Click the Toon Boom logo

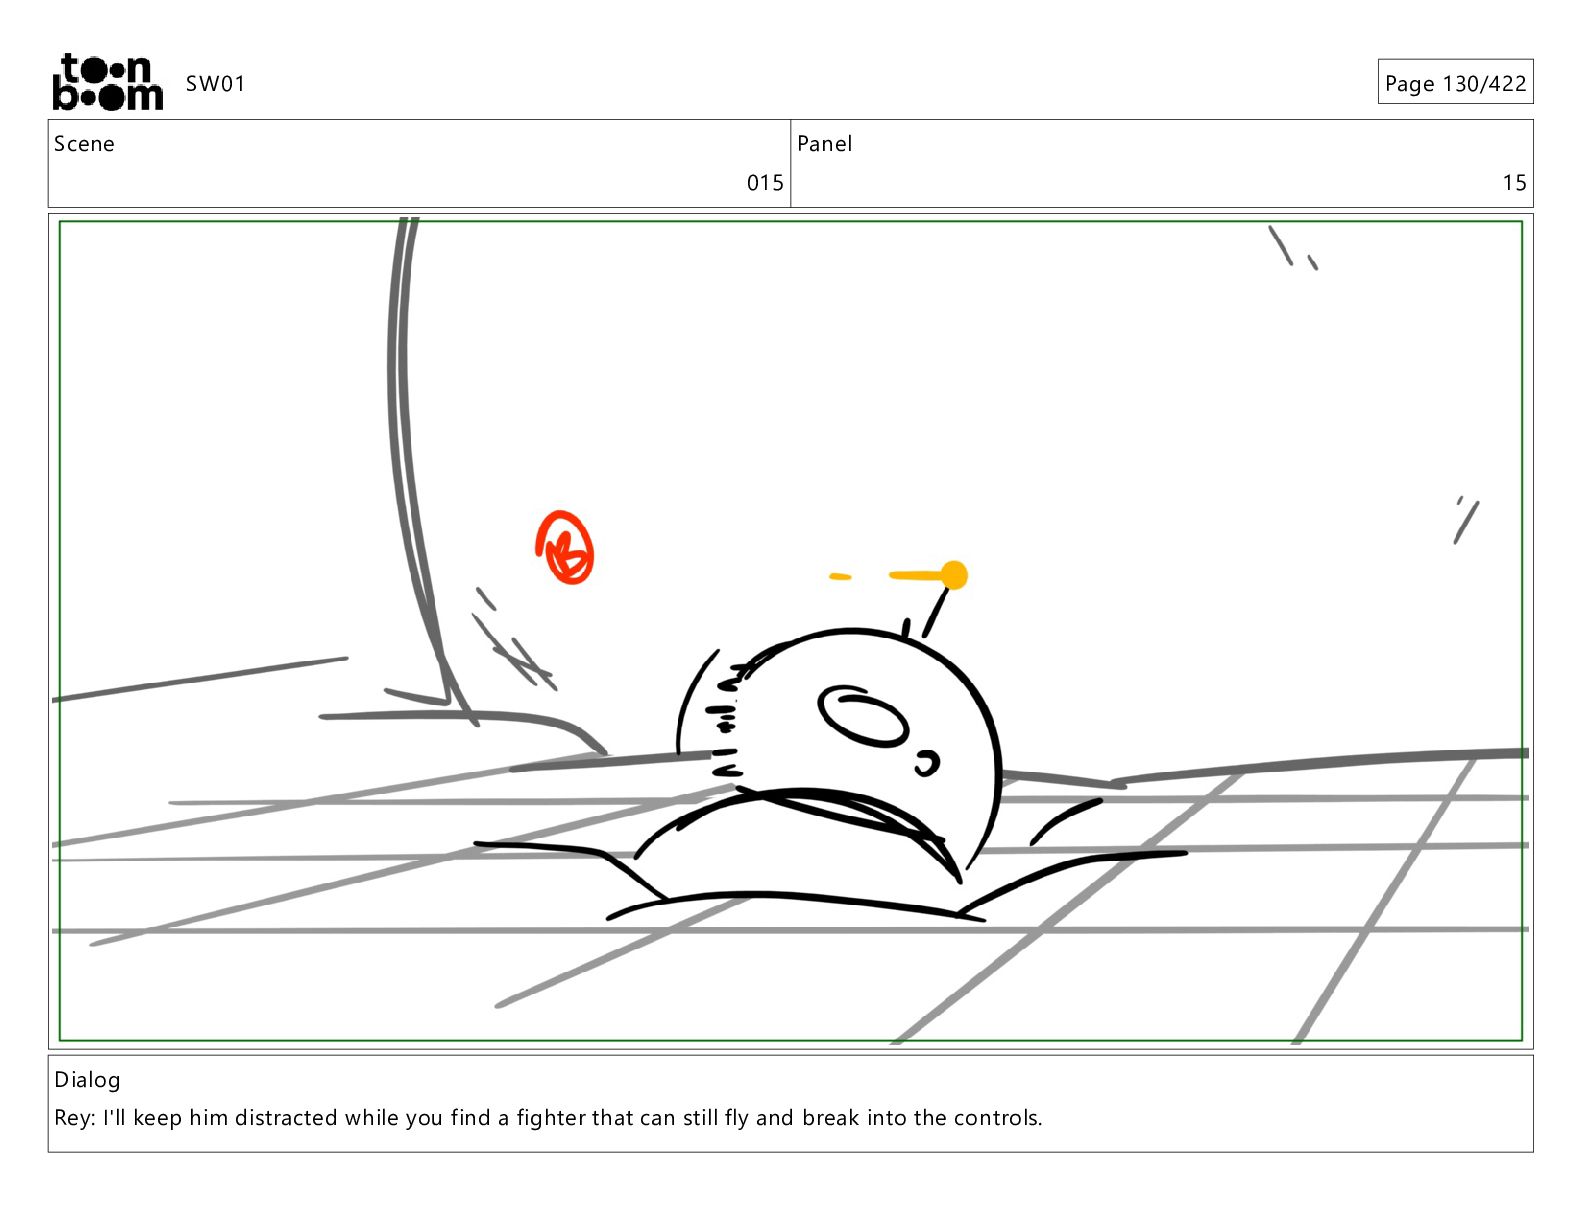click(x=107, y=82)
